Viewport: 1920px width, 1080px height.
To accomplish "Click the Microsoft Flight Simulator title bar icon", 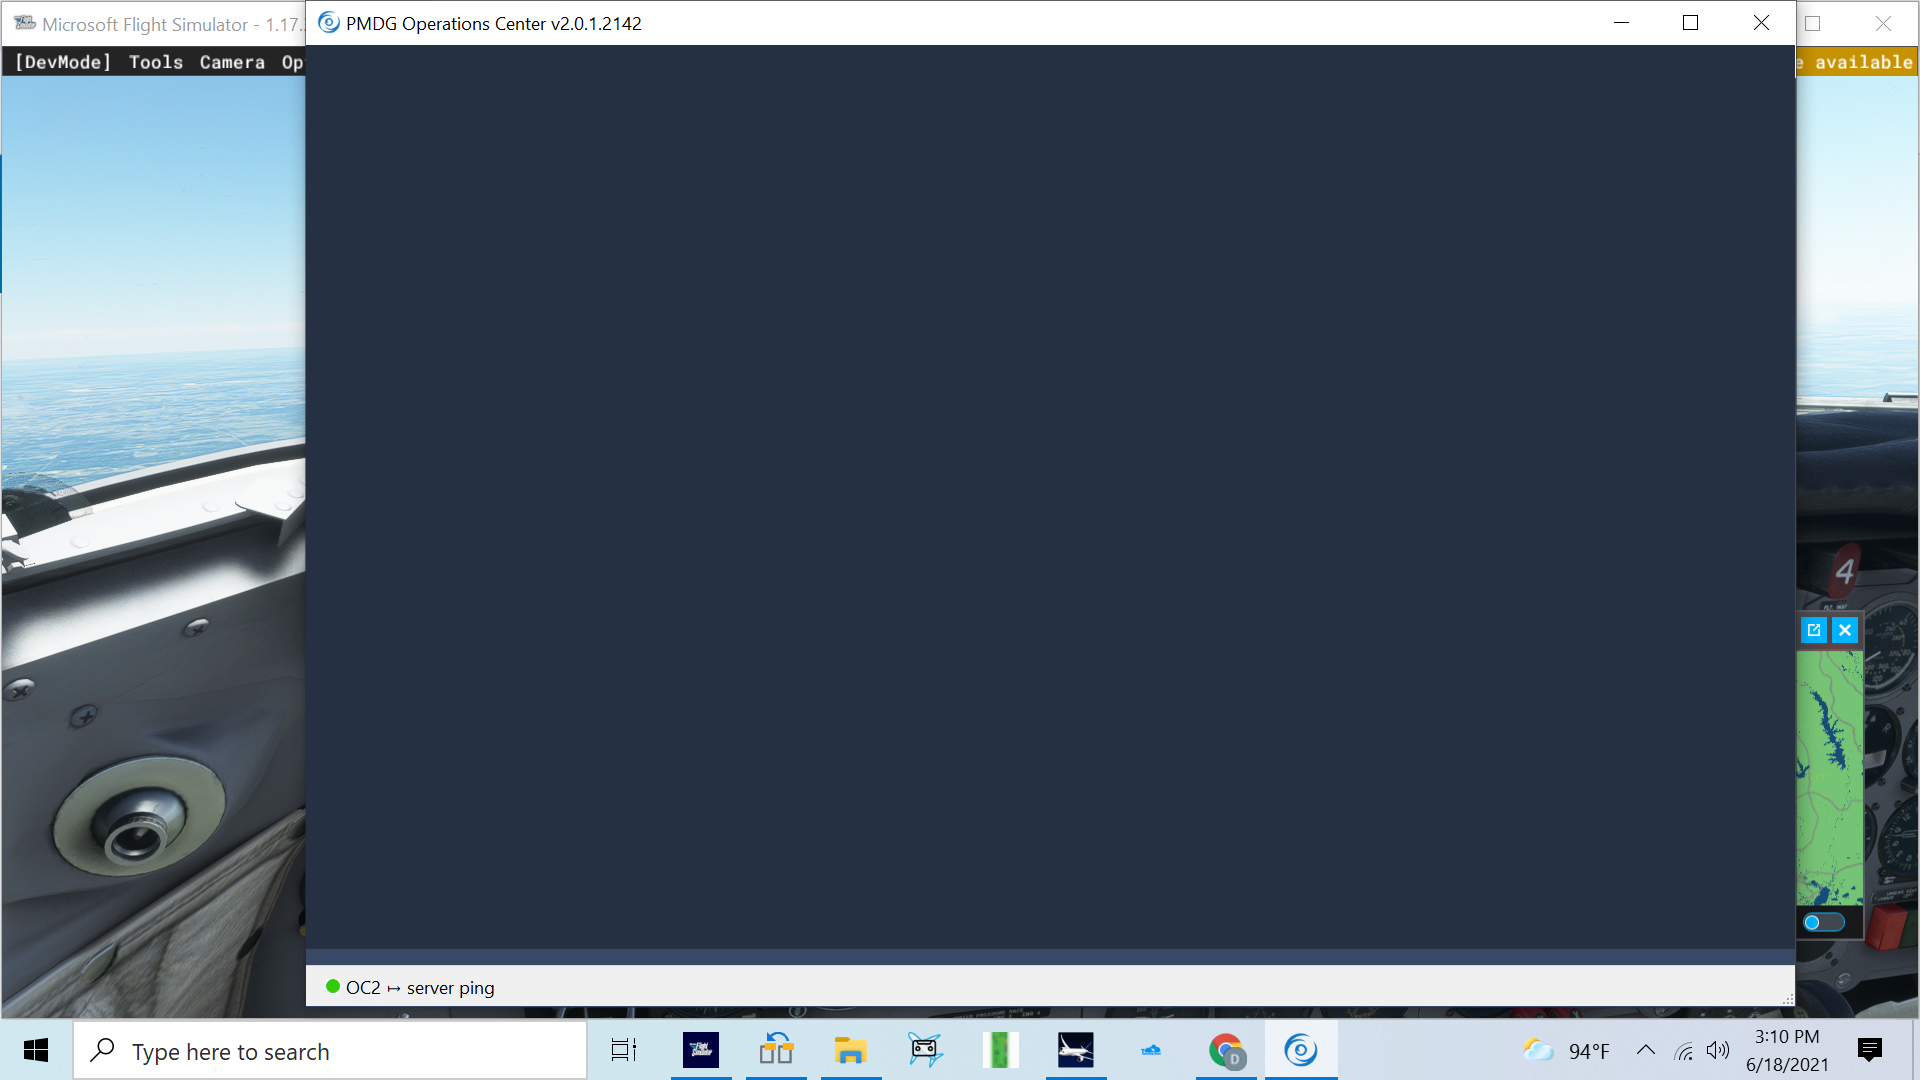I will pos(25,23).
